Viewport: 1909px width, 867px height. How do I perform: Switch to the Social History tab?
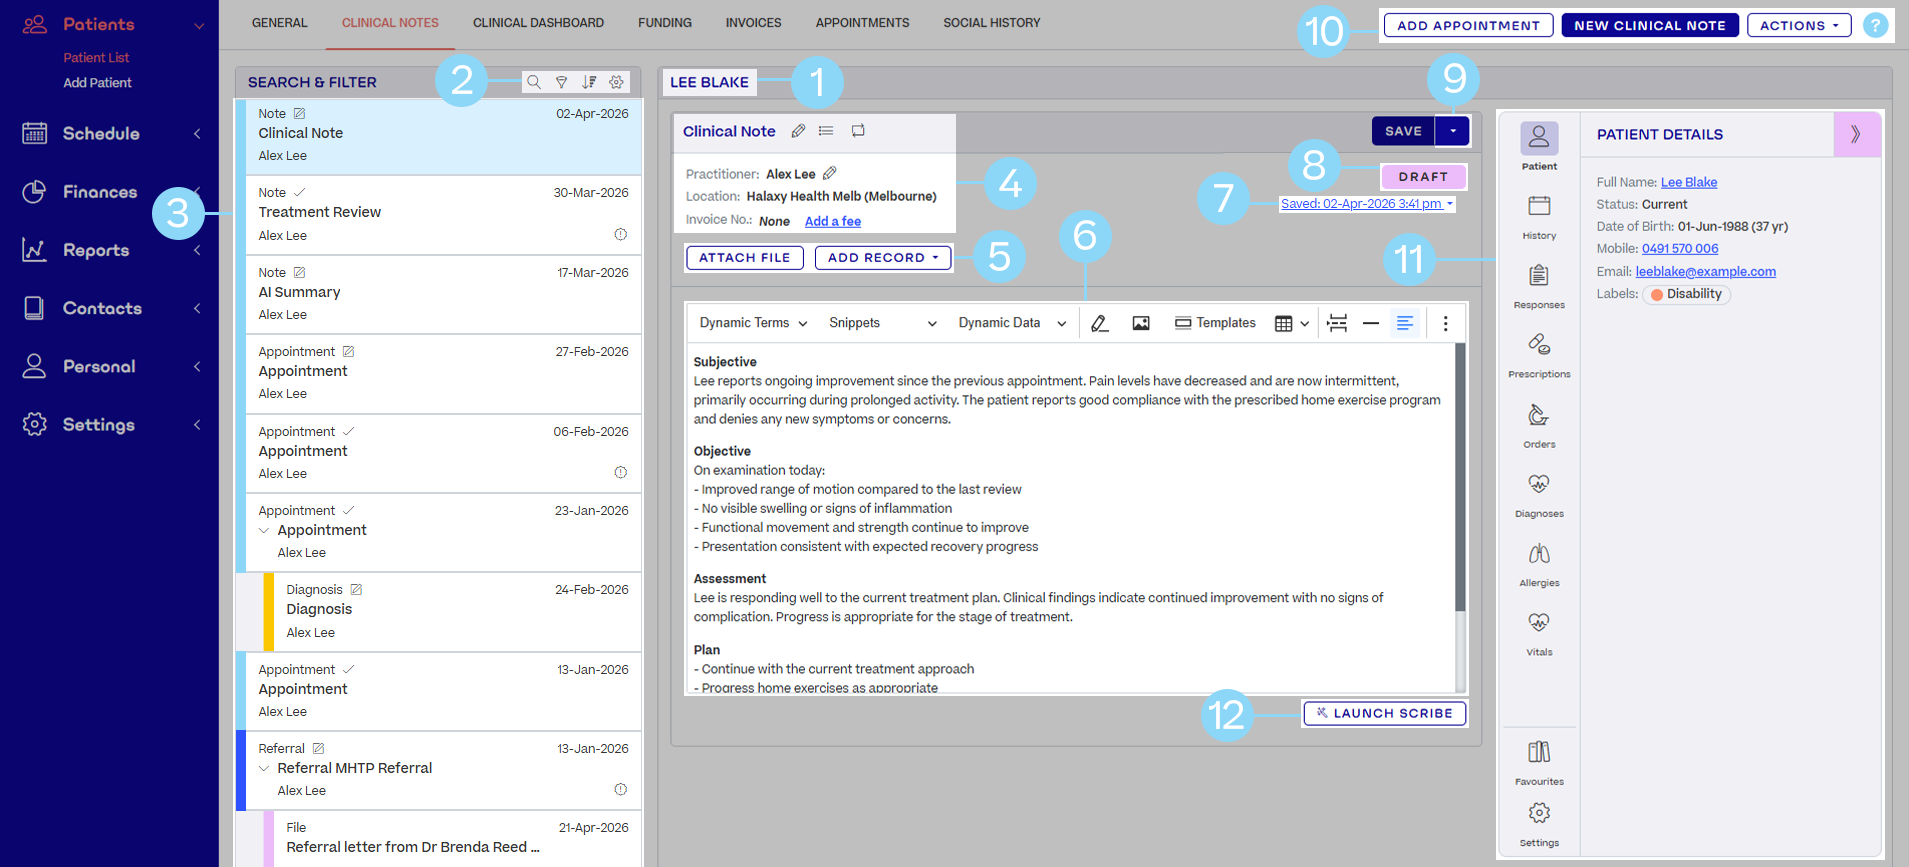992,23
